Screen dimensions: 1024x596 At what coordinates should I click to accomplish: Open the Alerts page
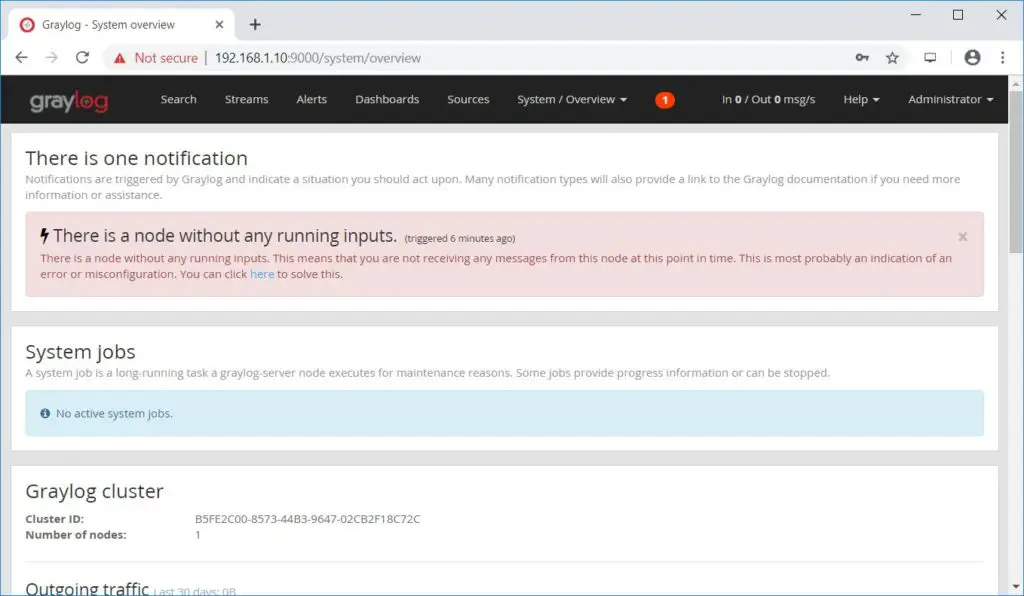click(312, 99)
